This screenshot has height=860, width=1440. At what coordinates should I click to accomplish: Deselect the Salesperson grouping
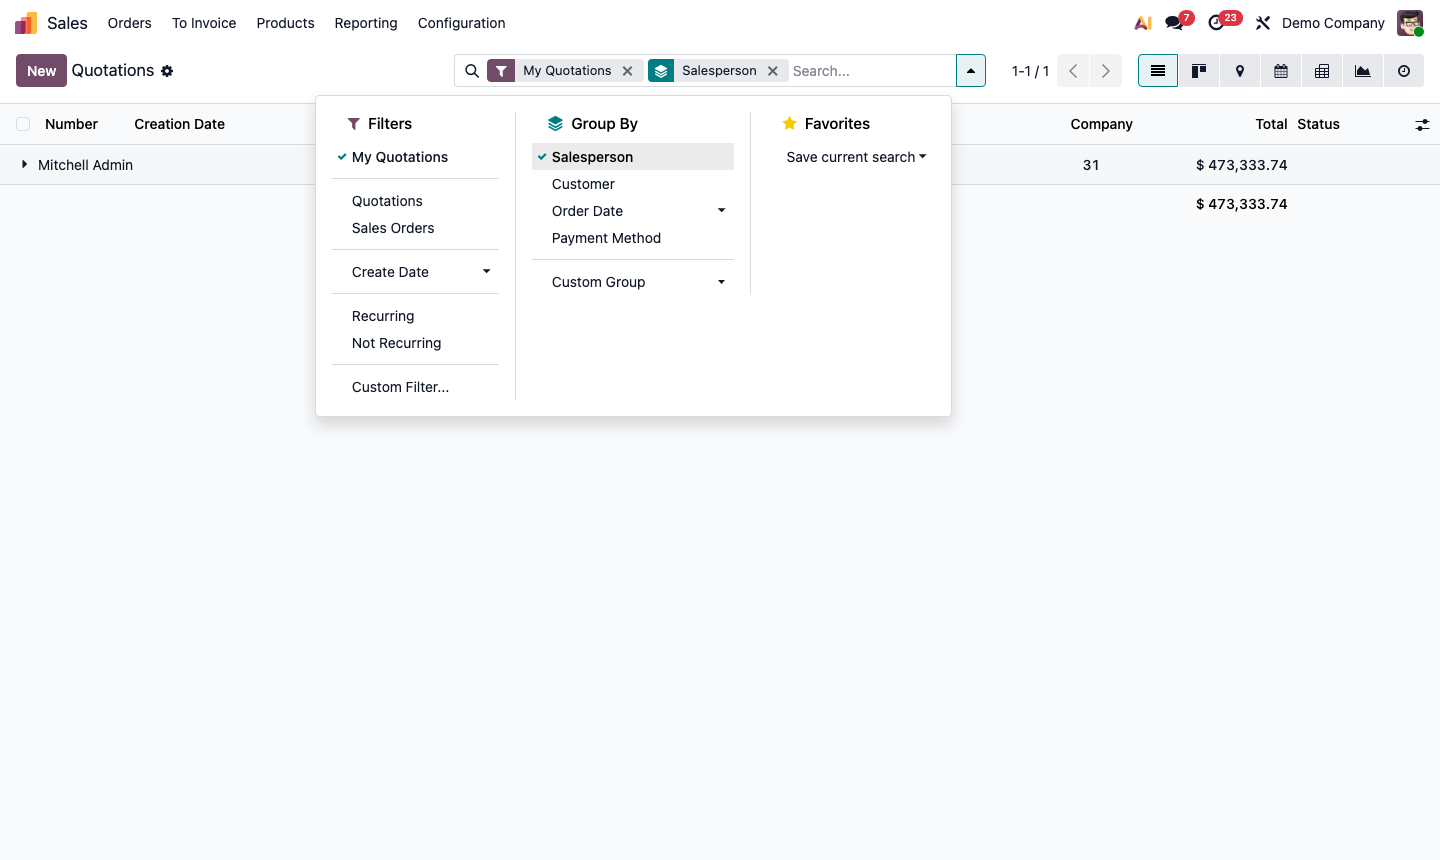(593, 156)
